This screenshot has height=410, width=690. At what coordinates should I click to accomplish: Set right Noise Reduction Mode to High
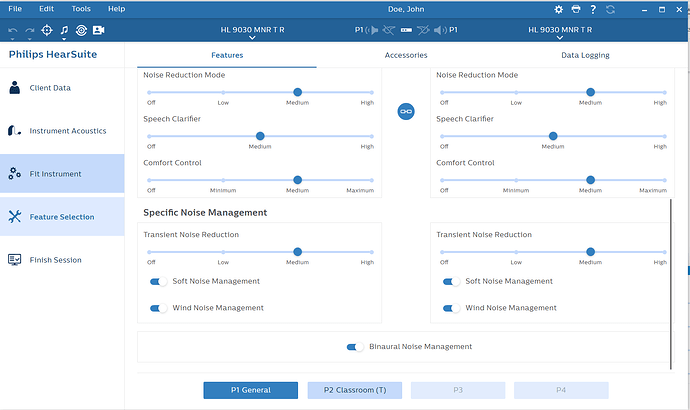tap(664, 92)
